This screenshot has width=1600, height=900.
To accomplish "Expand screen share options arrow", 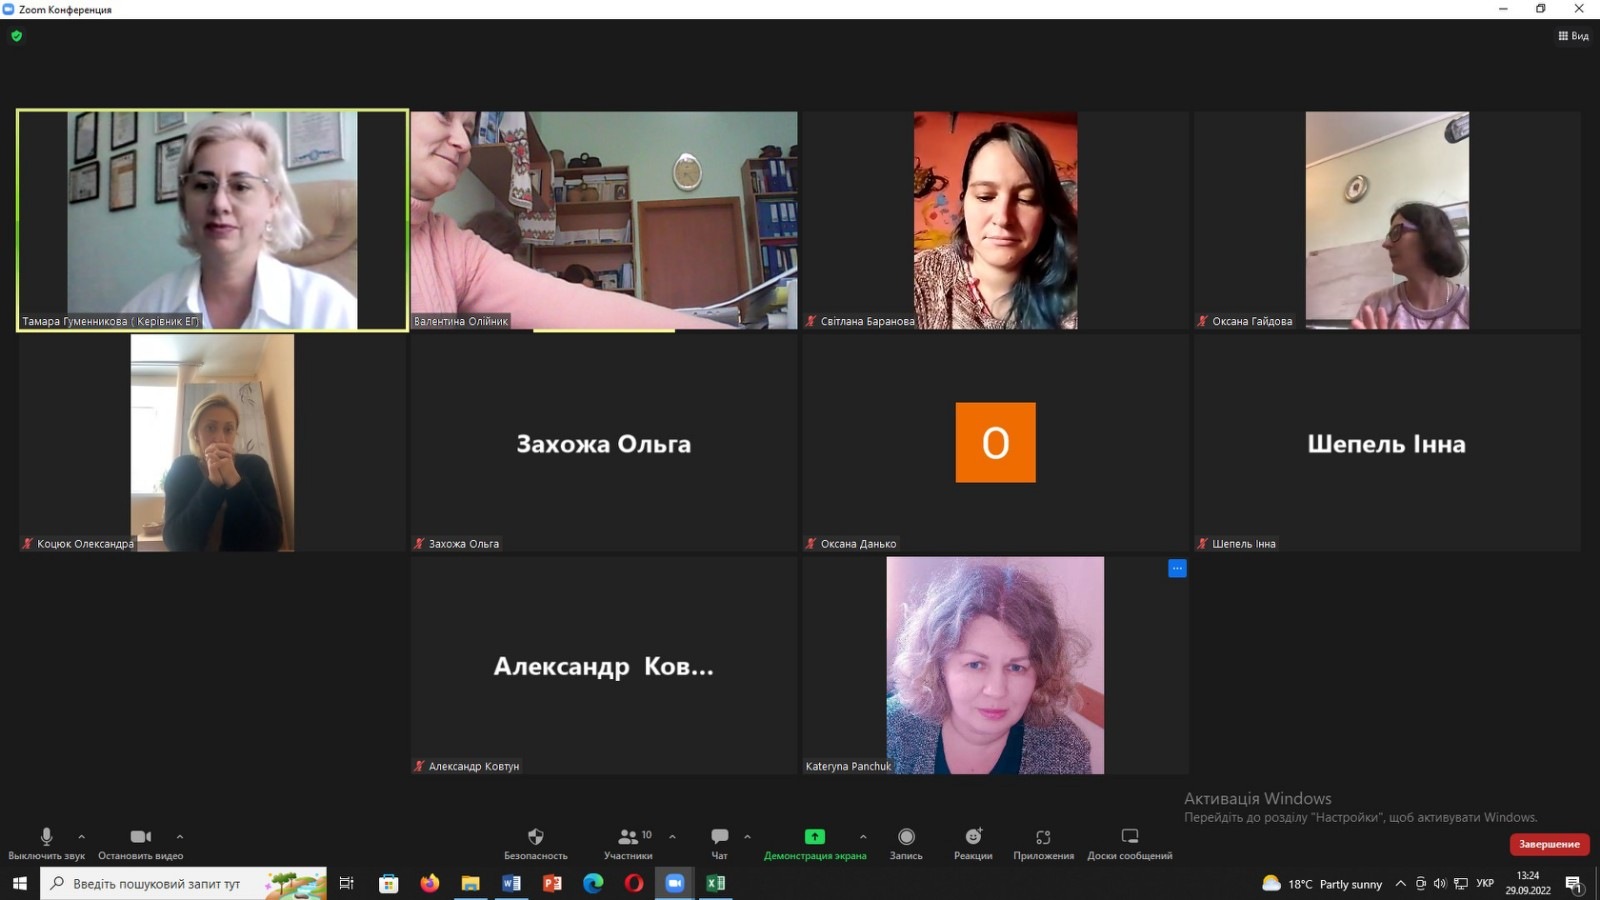I will coord(863,836).
